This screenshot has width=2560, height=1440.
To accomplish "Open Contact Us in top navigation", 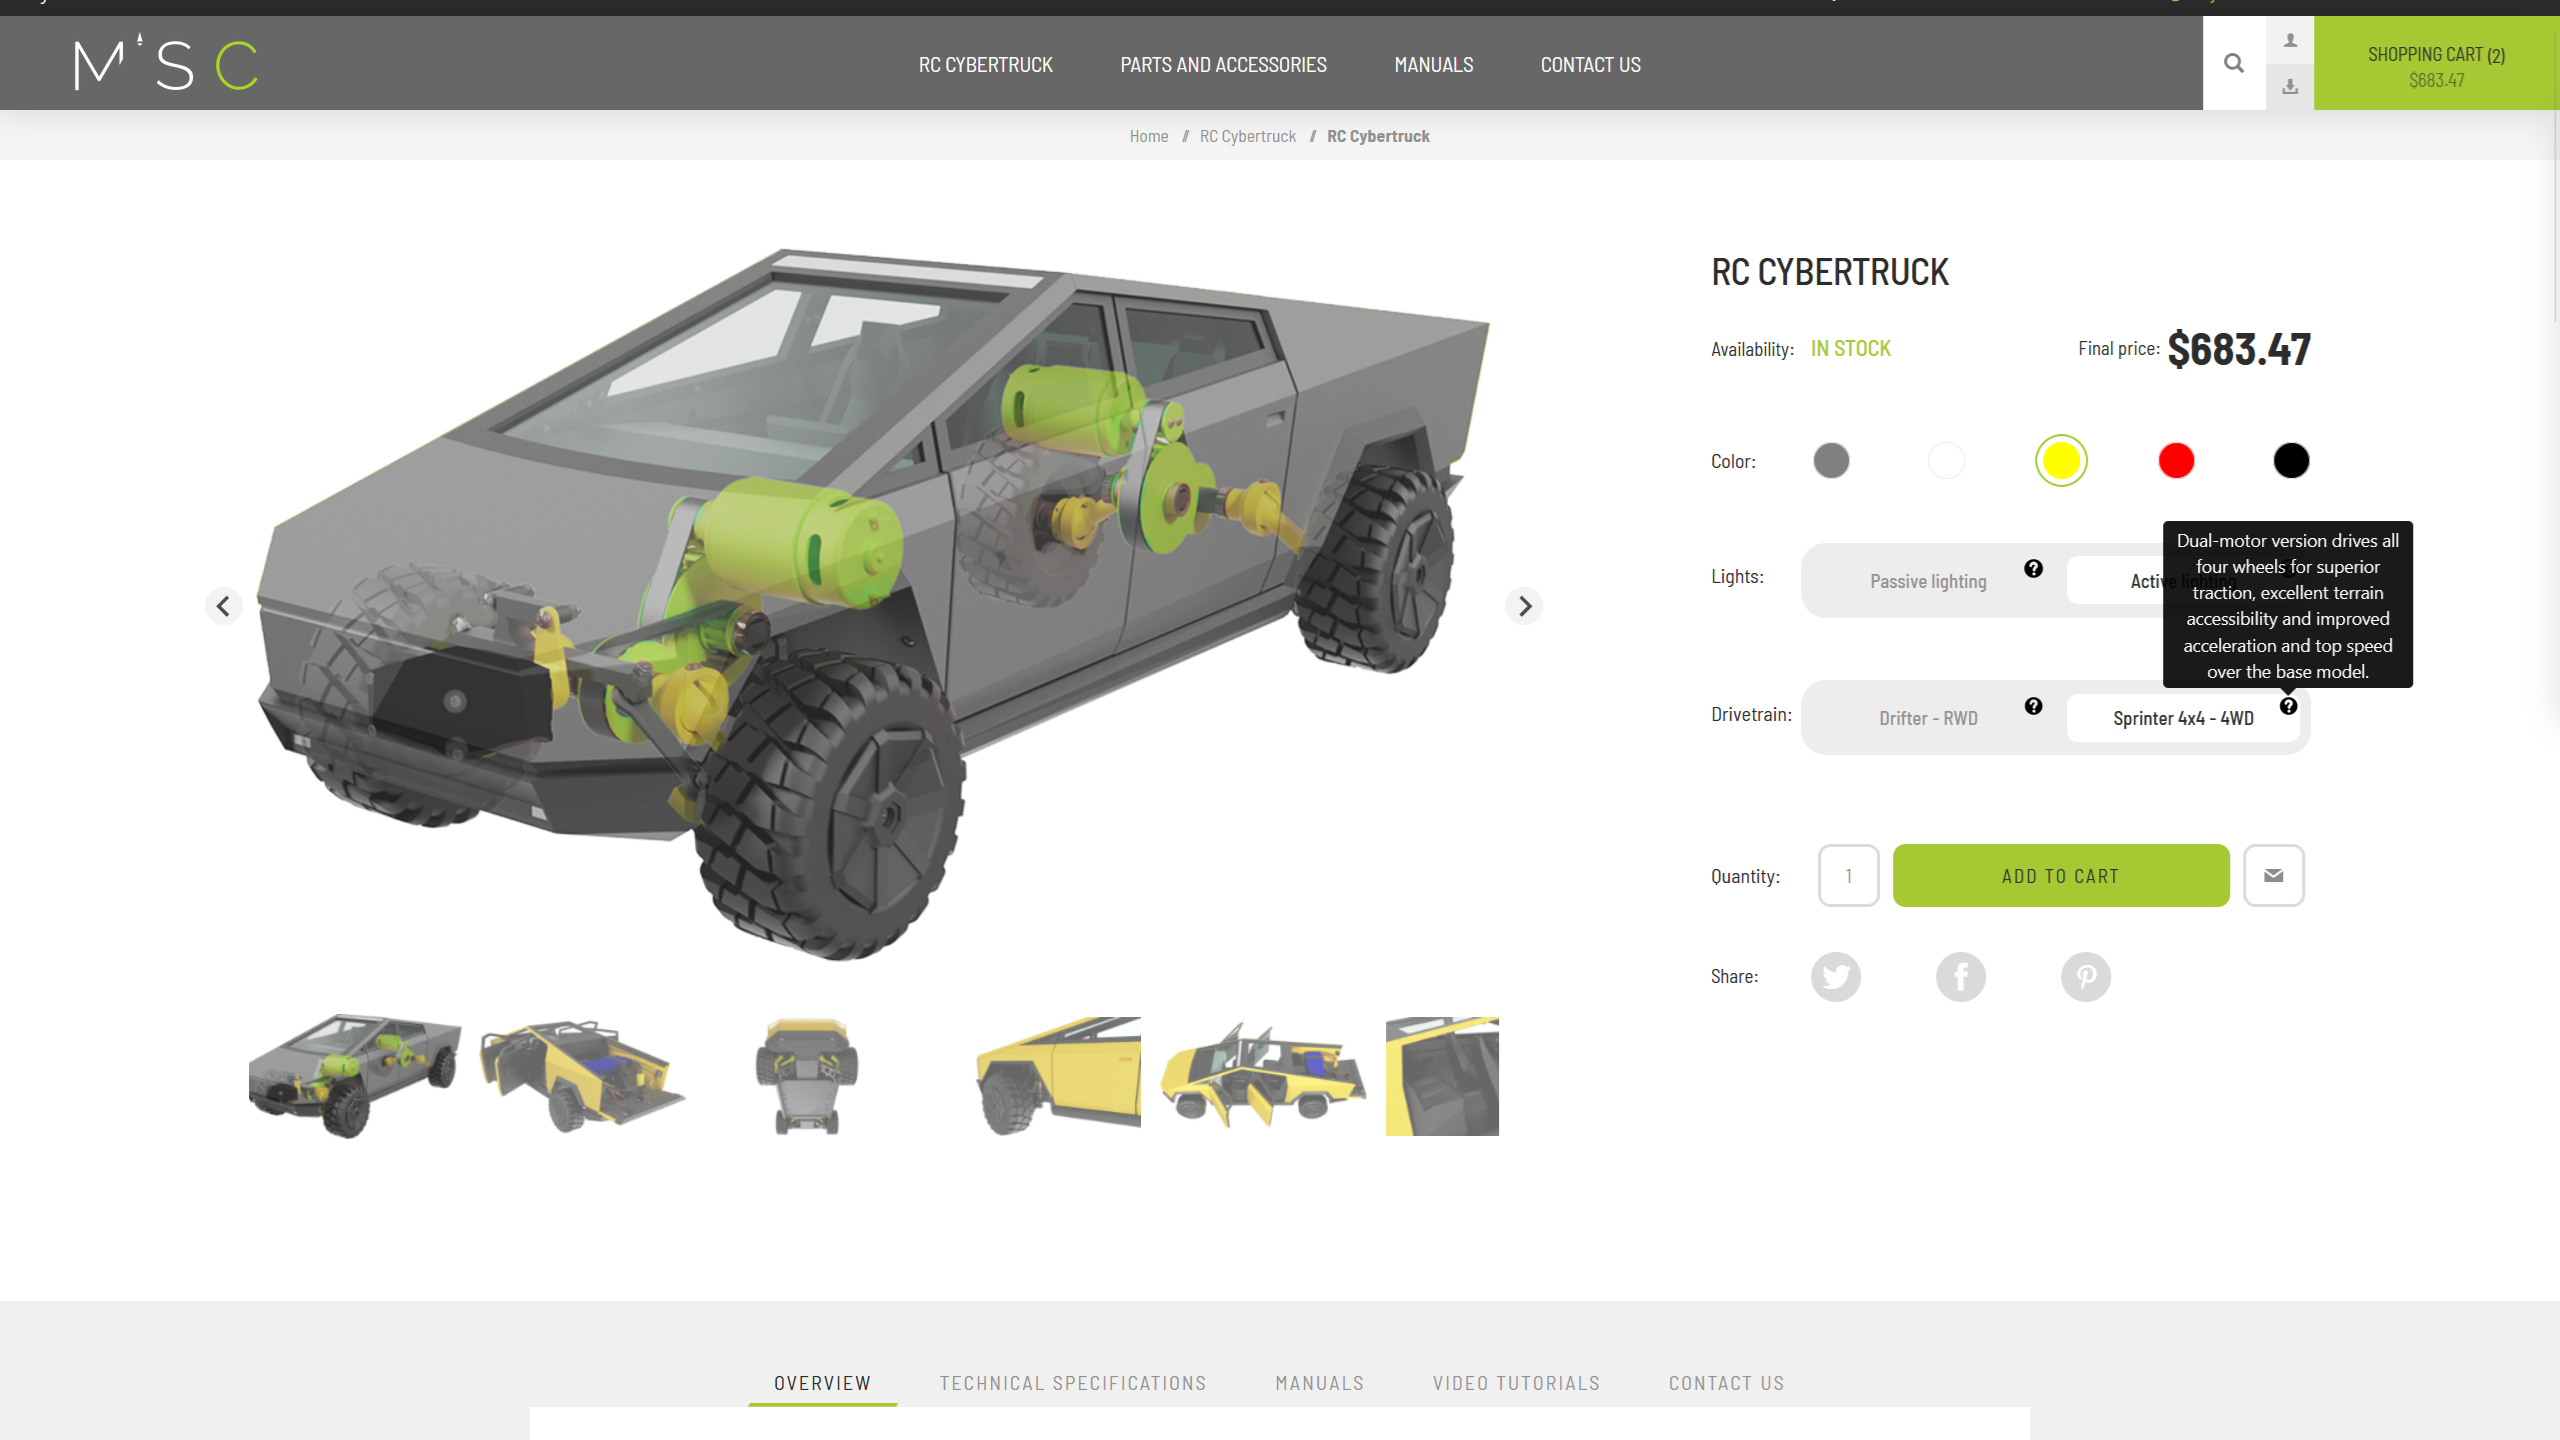I will 1590,64.
